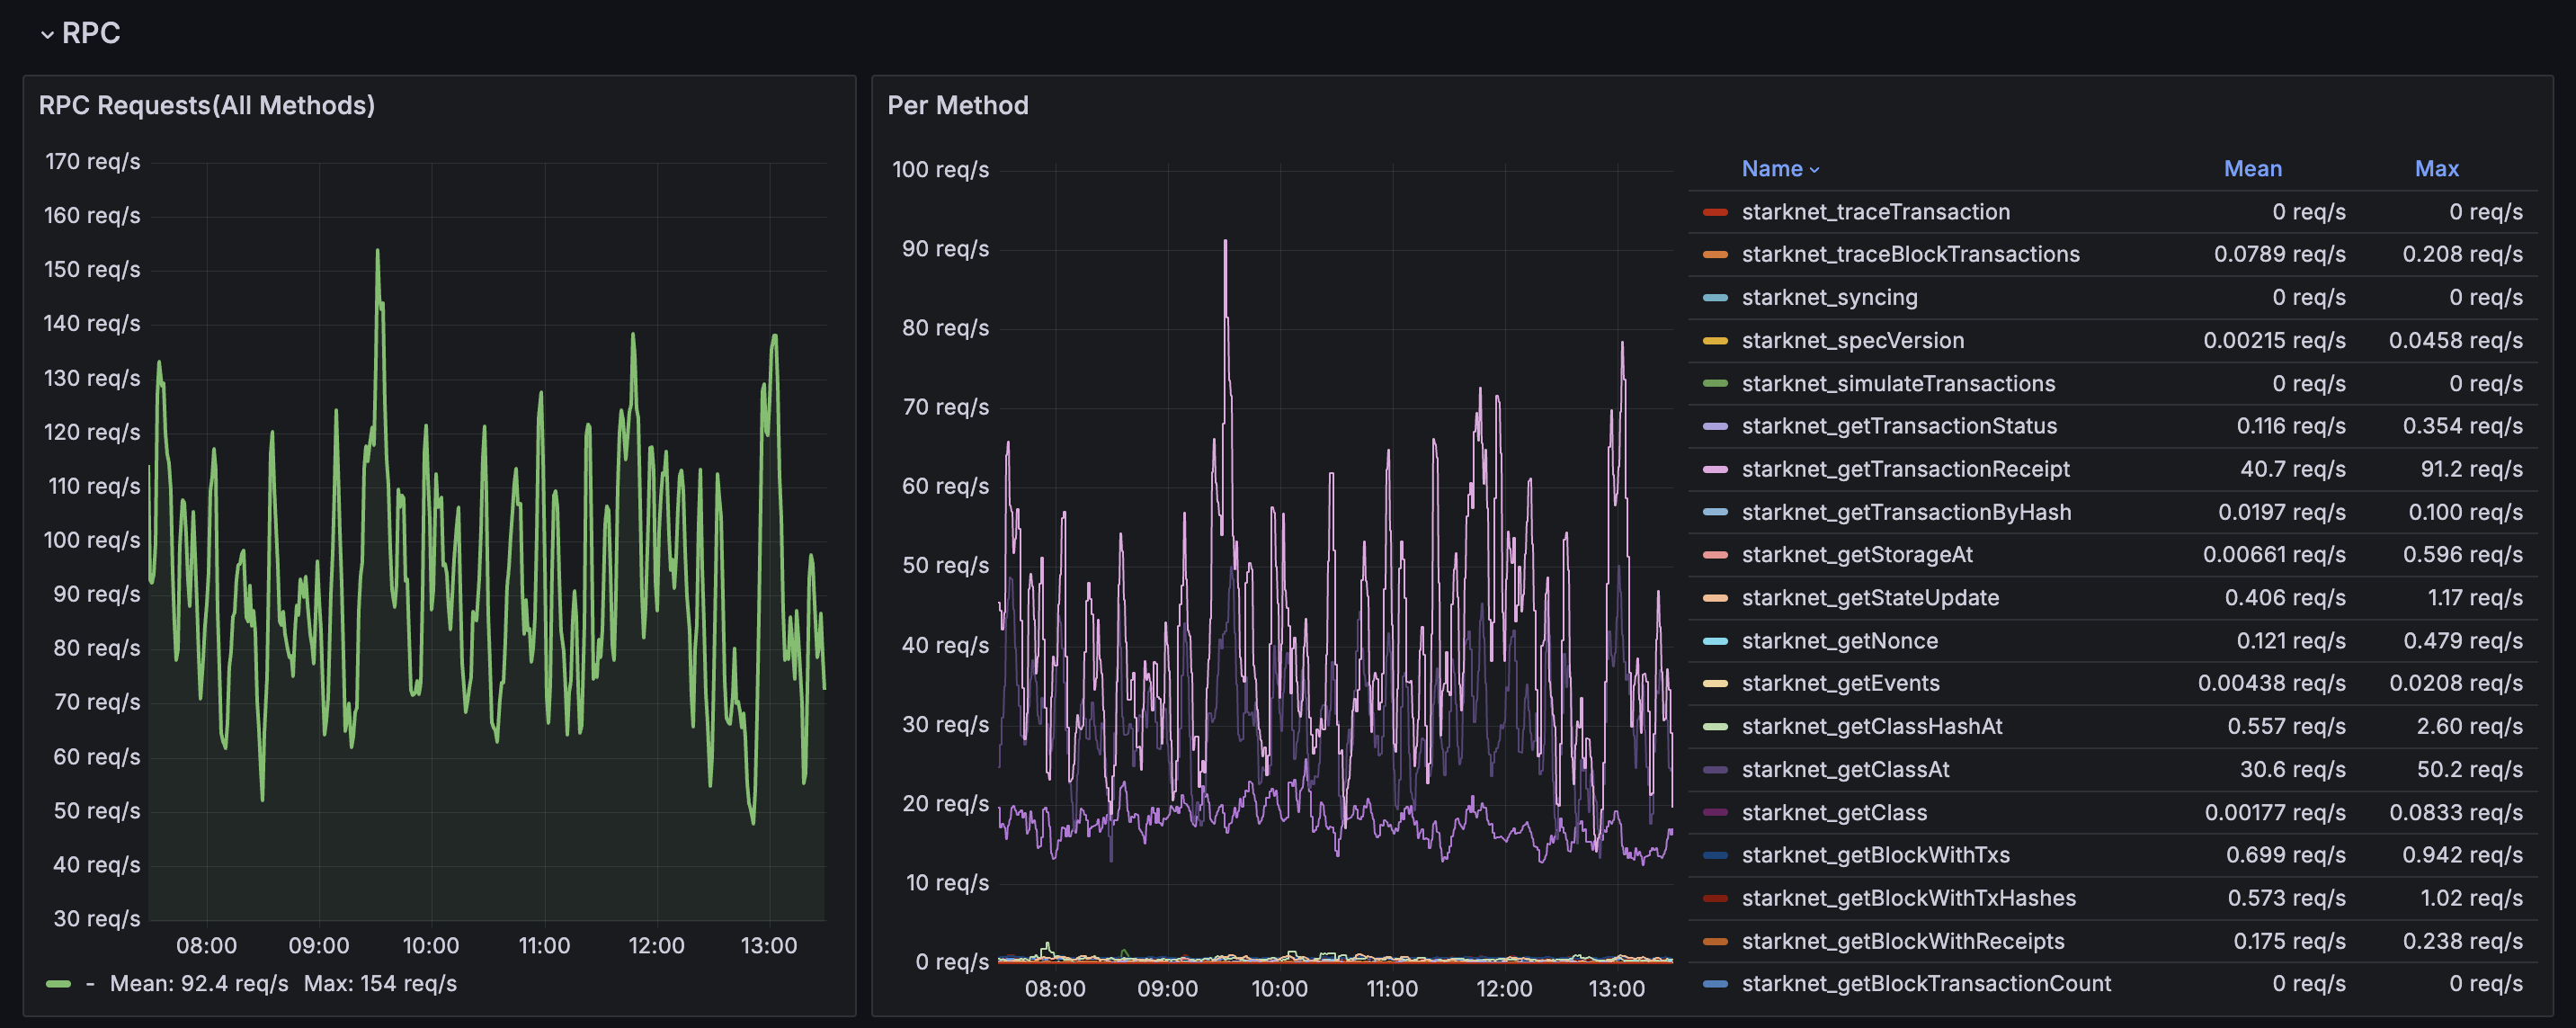Select starknet_getBlockTransactionCount legend name
This screenshot has height=1028, width=2576.
point(1926,984)
